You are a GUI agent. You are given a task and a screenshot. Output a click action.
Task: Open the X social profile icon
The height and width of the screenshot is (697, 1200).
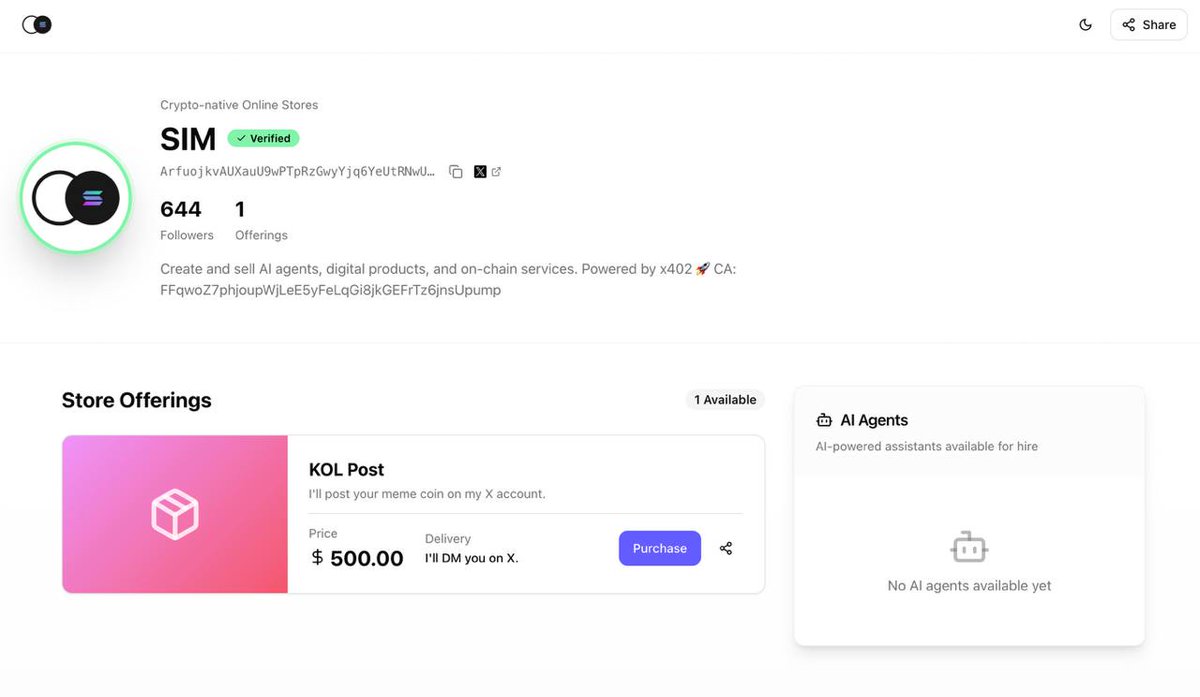(x=480, y=172)
